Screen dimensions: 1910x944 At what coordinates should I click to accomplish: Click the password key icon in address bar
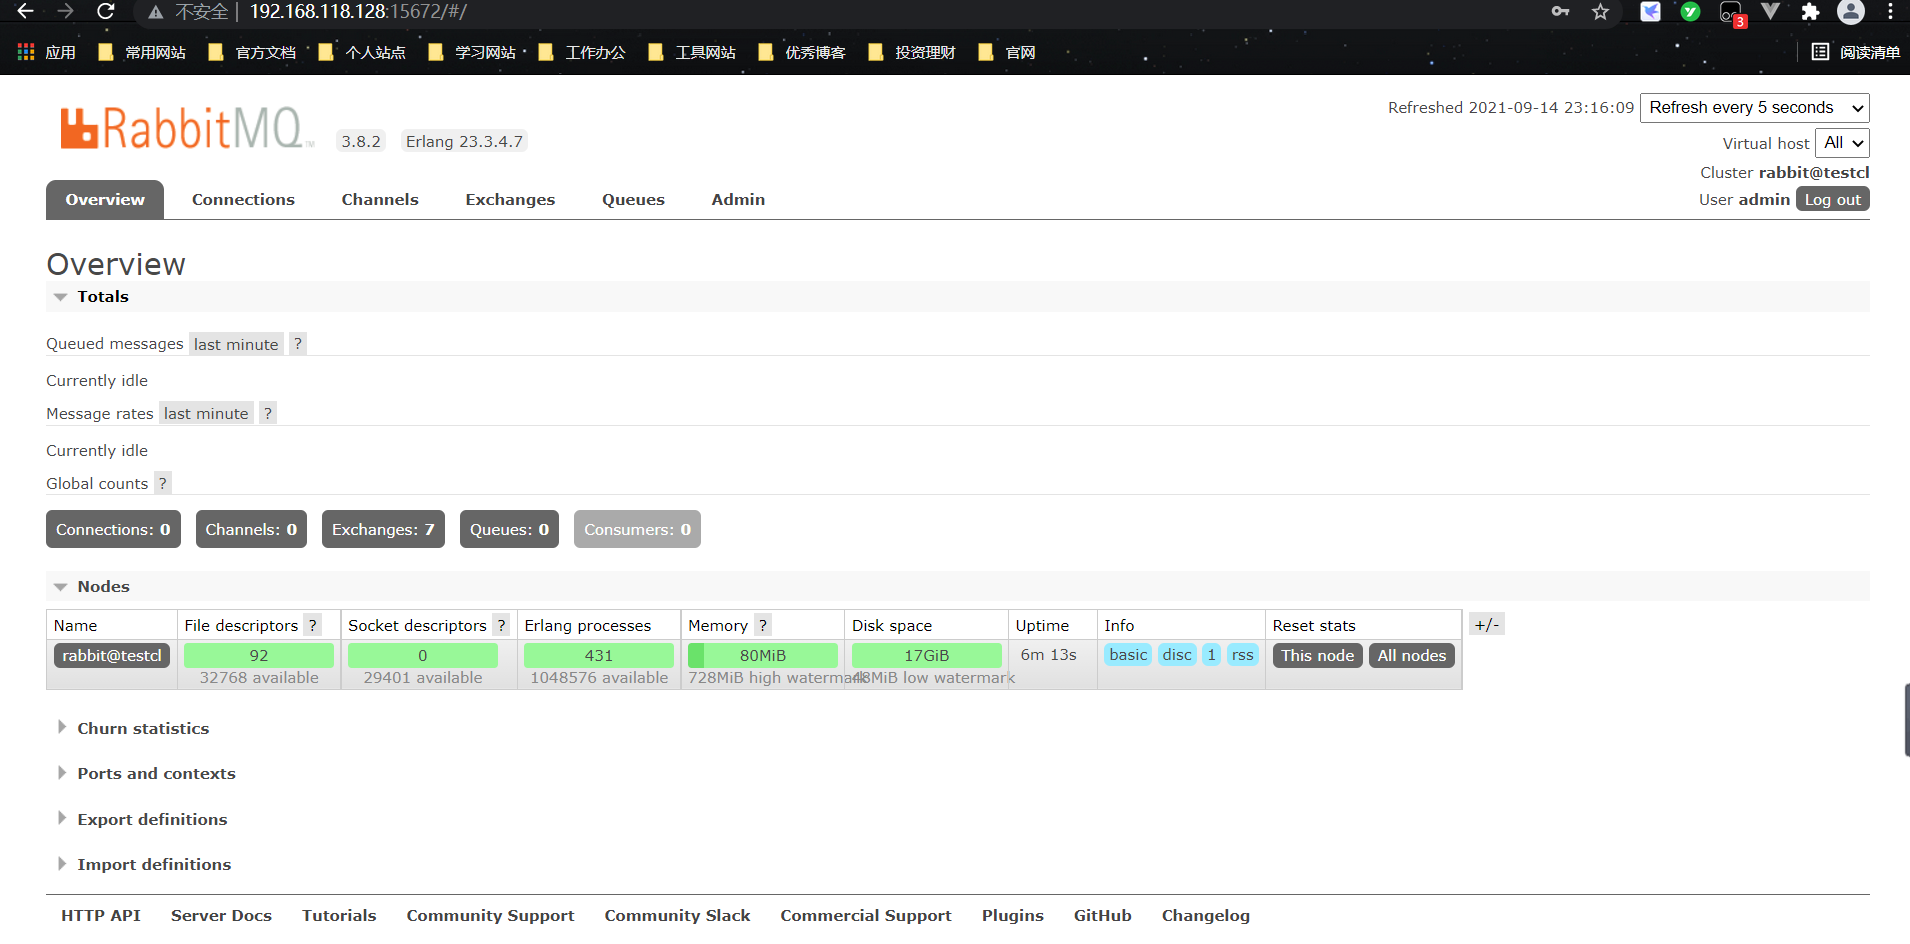(1560, 11)
